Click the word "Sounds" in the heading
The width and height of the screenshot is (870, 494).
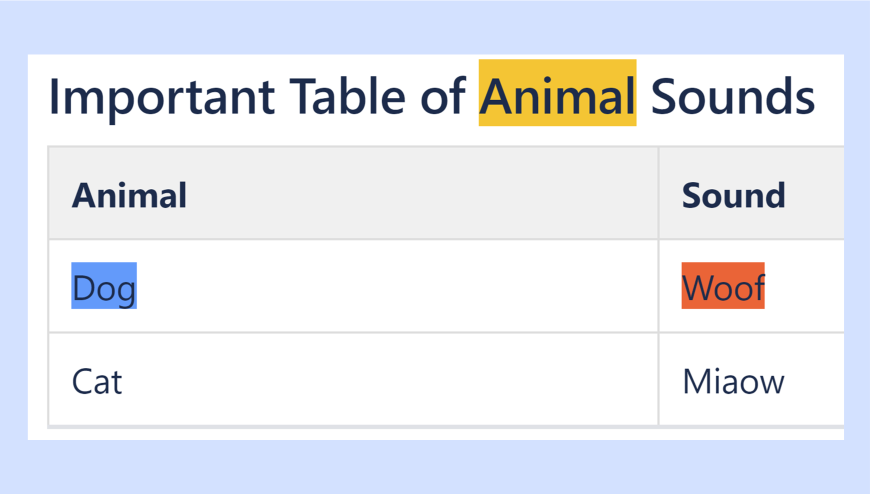(732, 96)
